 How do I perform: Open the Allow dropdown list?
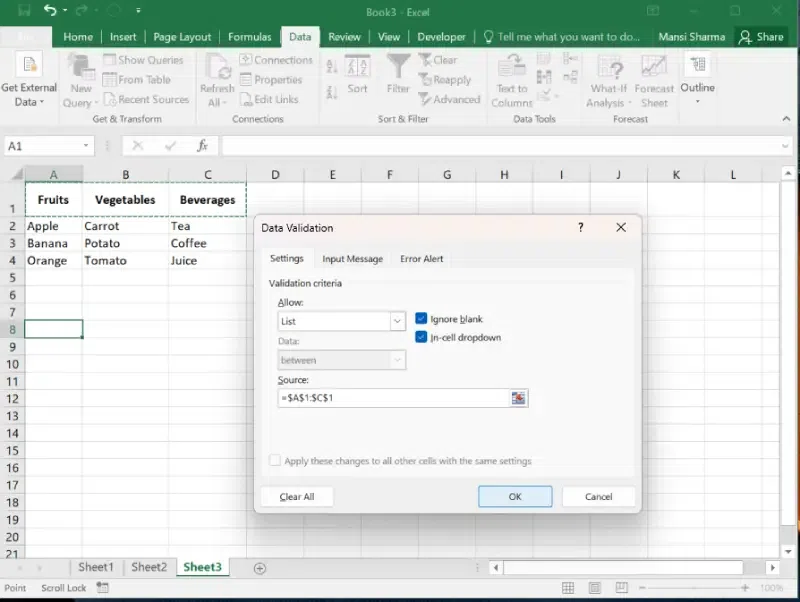tap(397, 322)
